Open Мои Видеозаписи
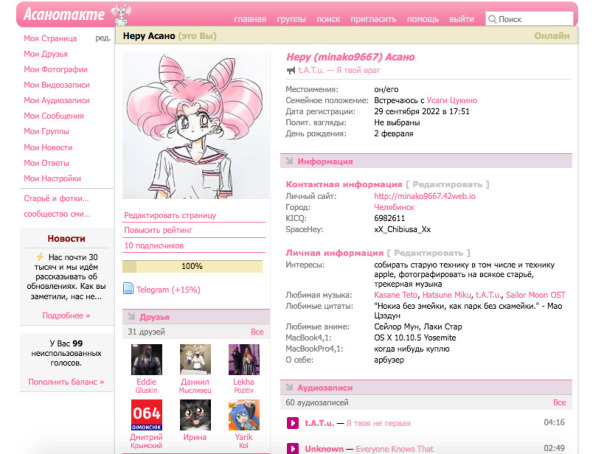604x454 pixels. (x=57, y=85)
